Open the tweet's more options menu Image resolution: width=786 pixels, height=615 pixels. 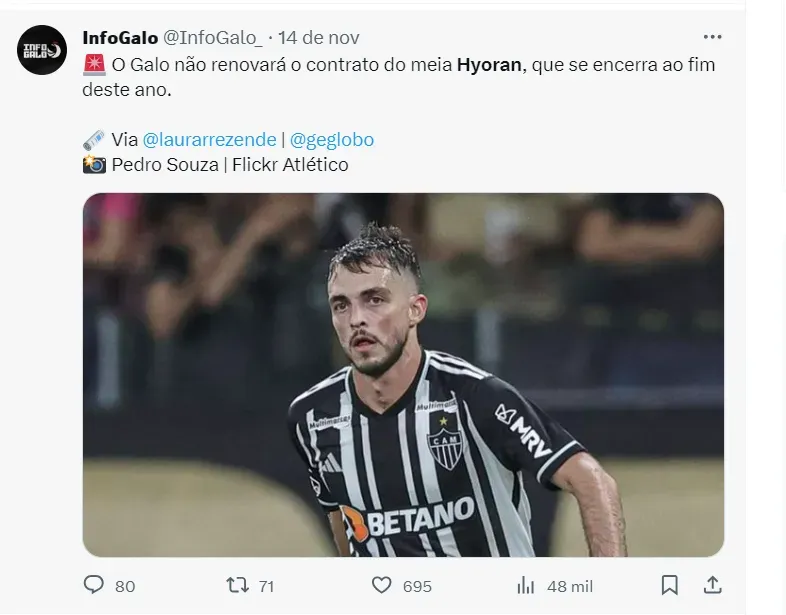[712, 37]
